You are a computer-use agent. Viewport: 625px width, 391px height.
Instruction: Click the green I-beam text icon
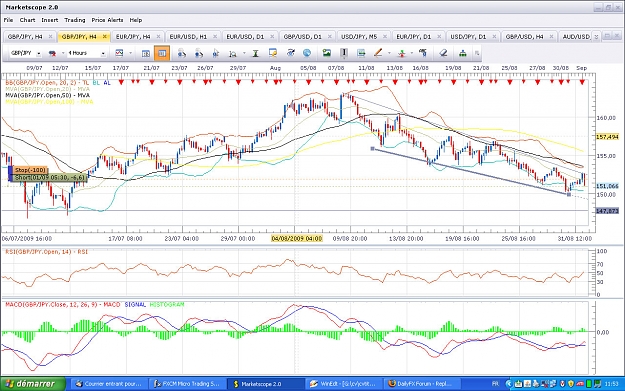[x=256, y=53]
